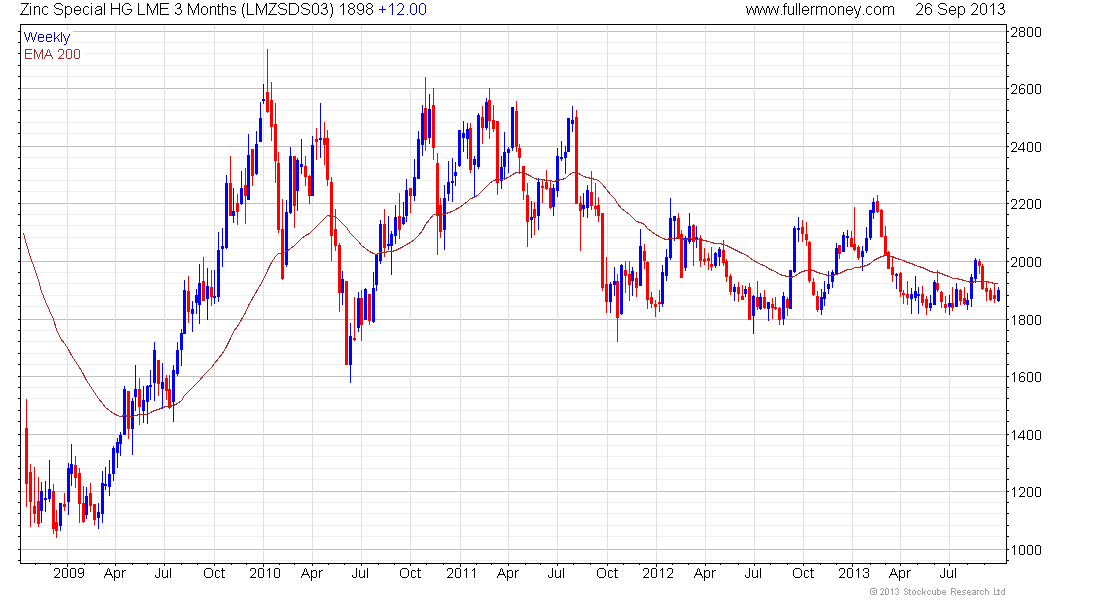Click the 1800 price axis label
The image size is (1100, 600).
[x=1026, y=320]
